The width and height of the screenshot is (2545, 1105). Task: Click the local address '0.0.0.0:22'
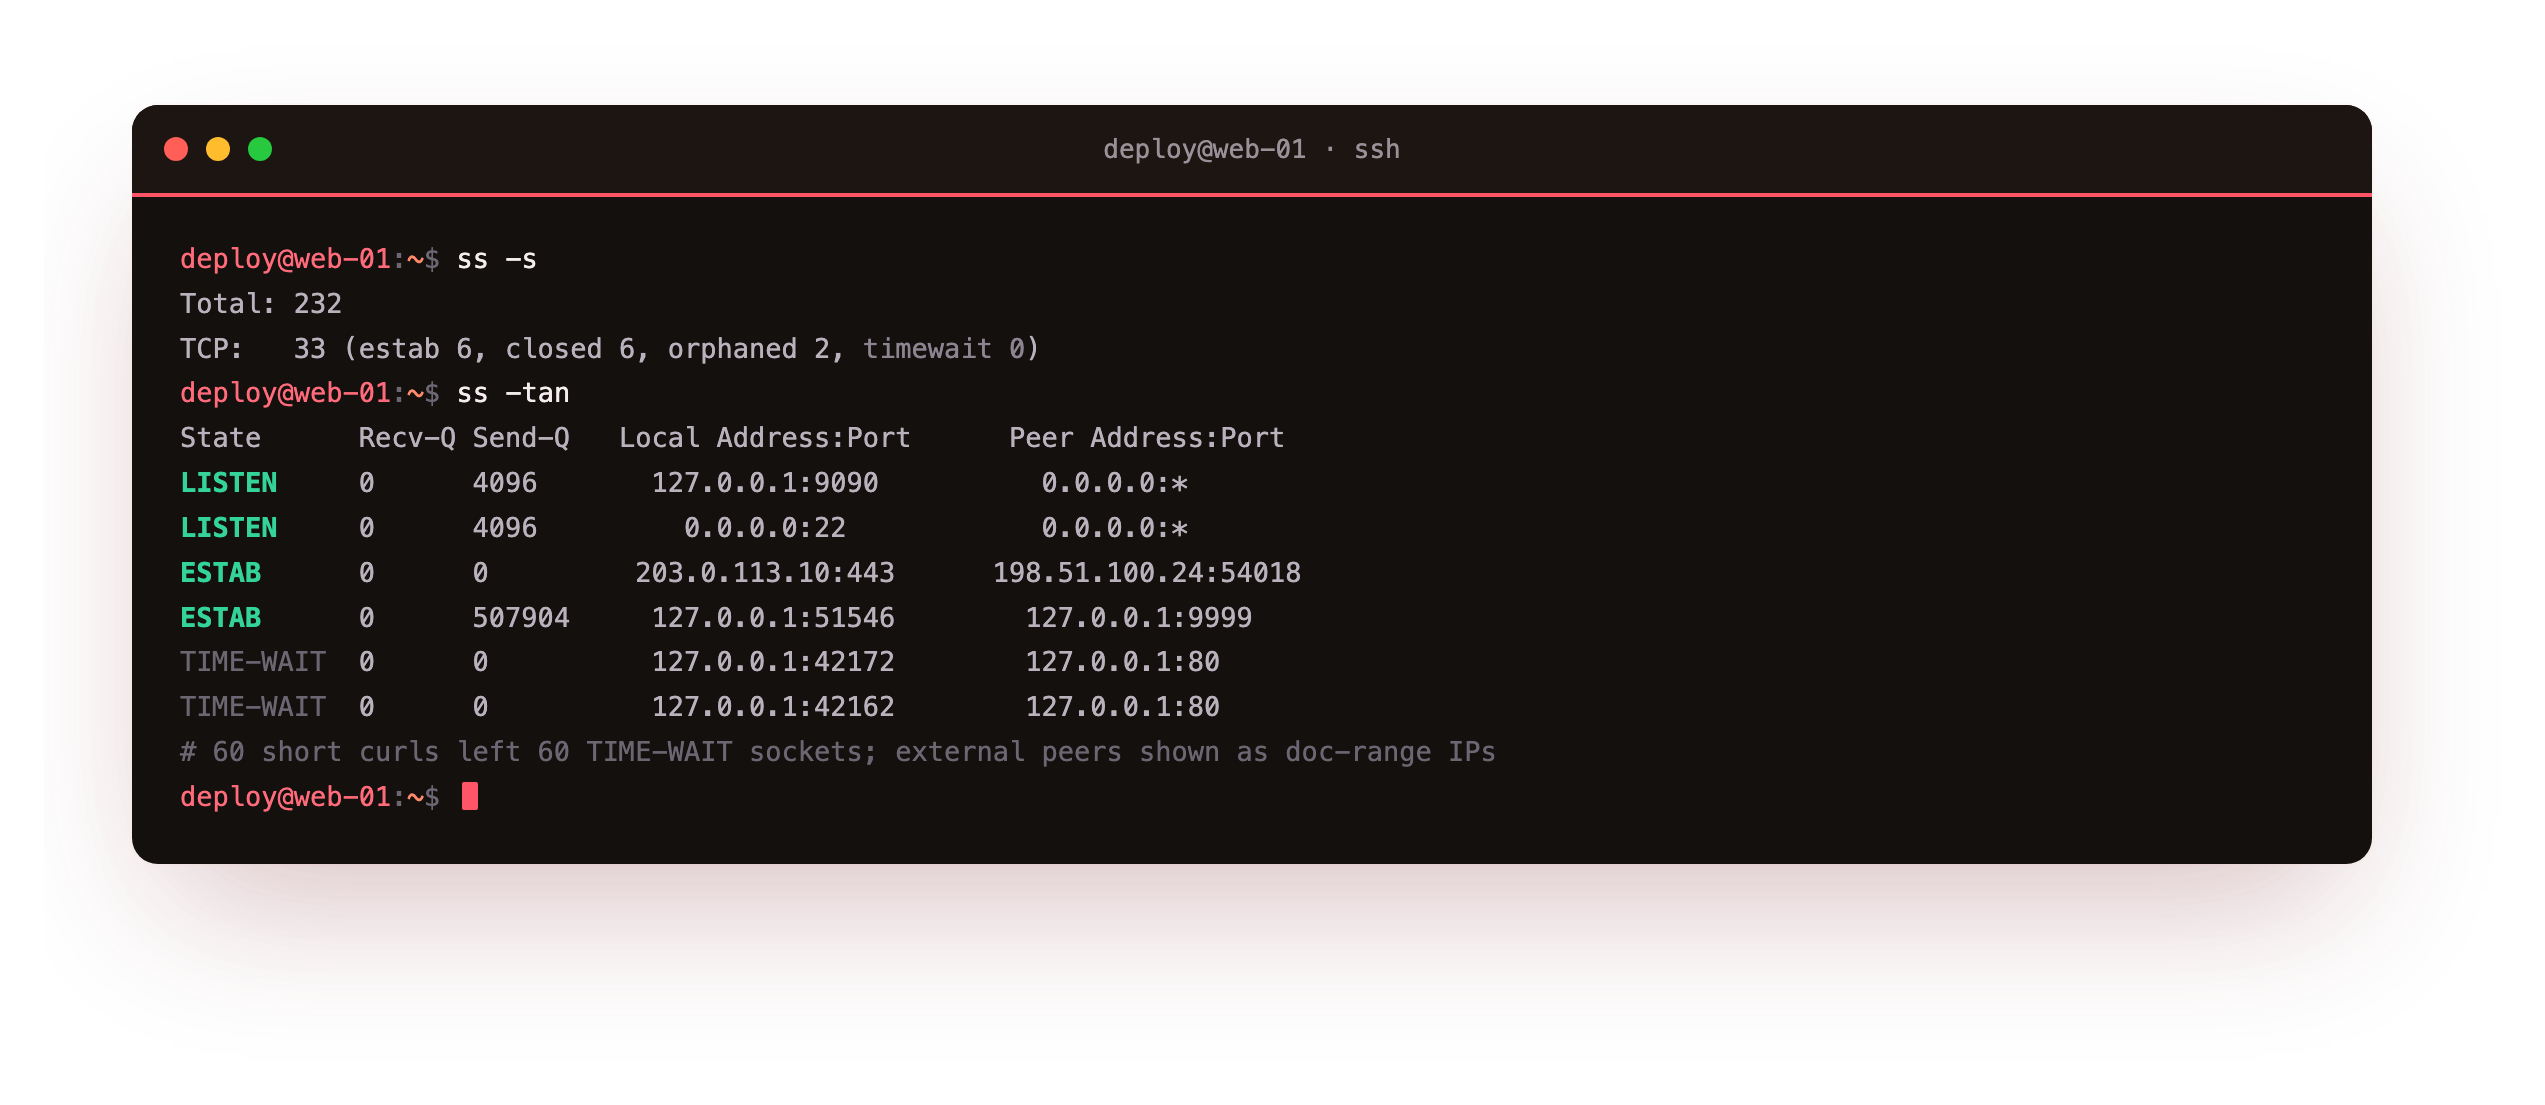coord(765,528)
